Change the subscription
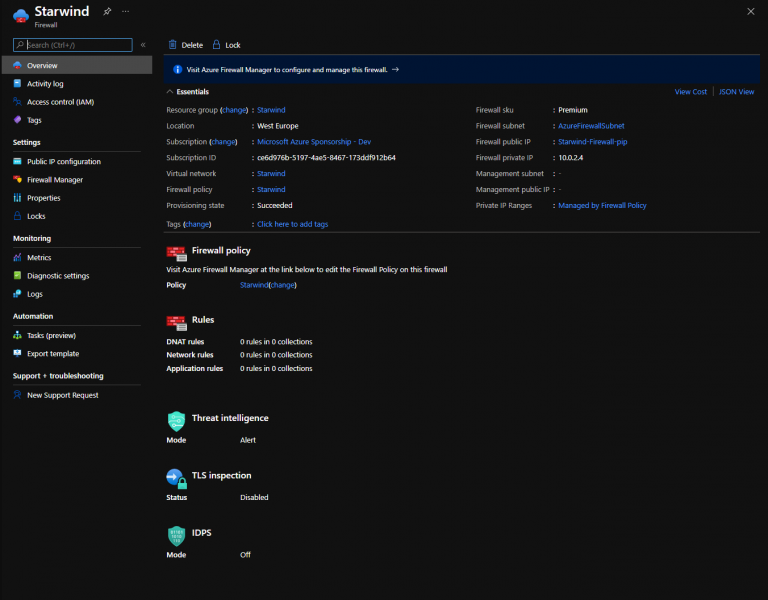Screen dimensions: 768x600 (223, 142)
